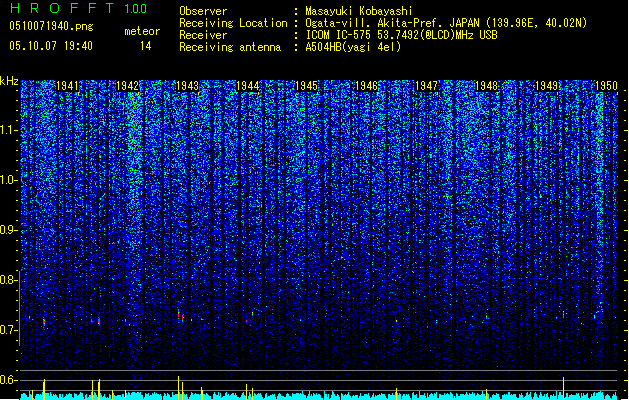629x400 pixels.
Task: Click the 1944 time marker
Action: click(248, 86)
